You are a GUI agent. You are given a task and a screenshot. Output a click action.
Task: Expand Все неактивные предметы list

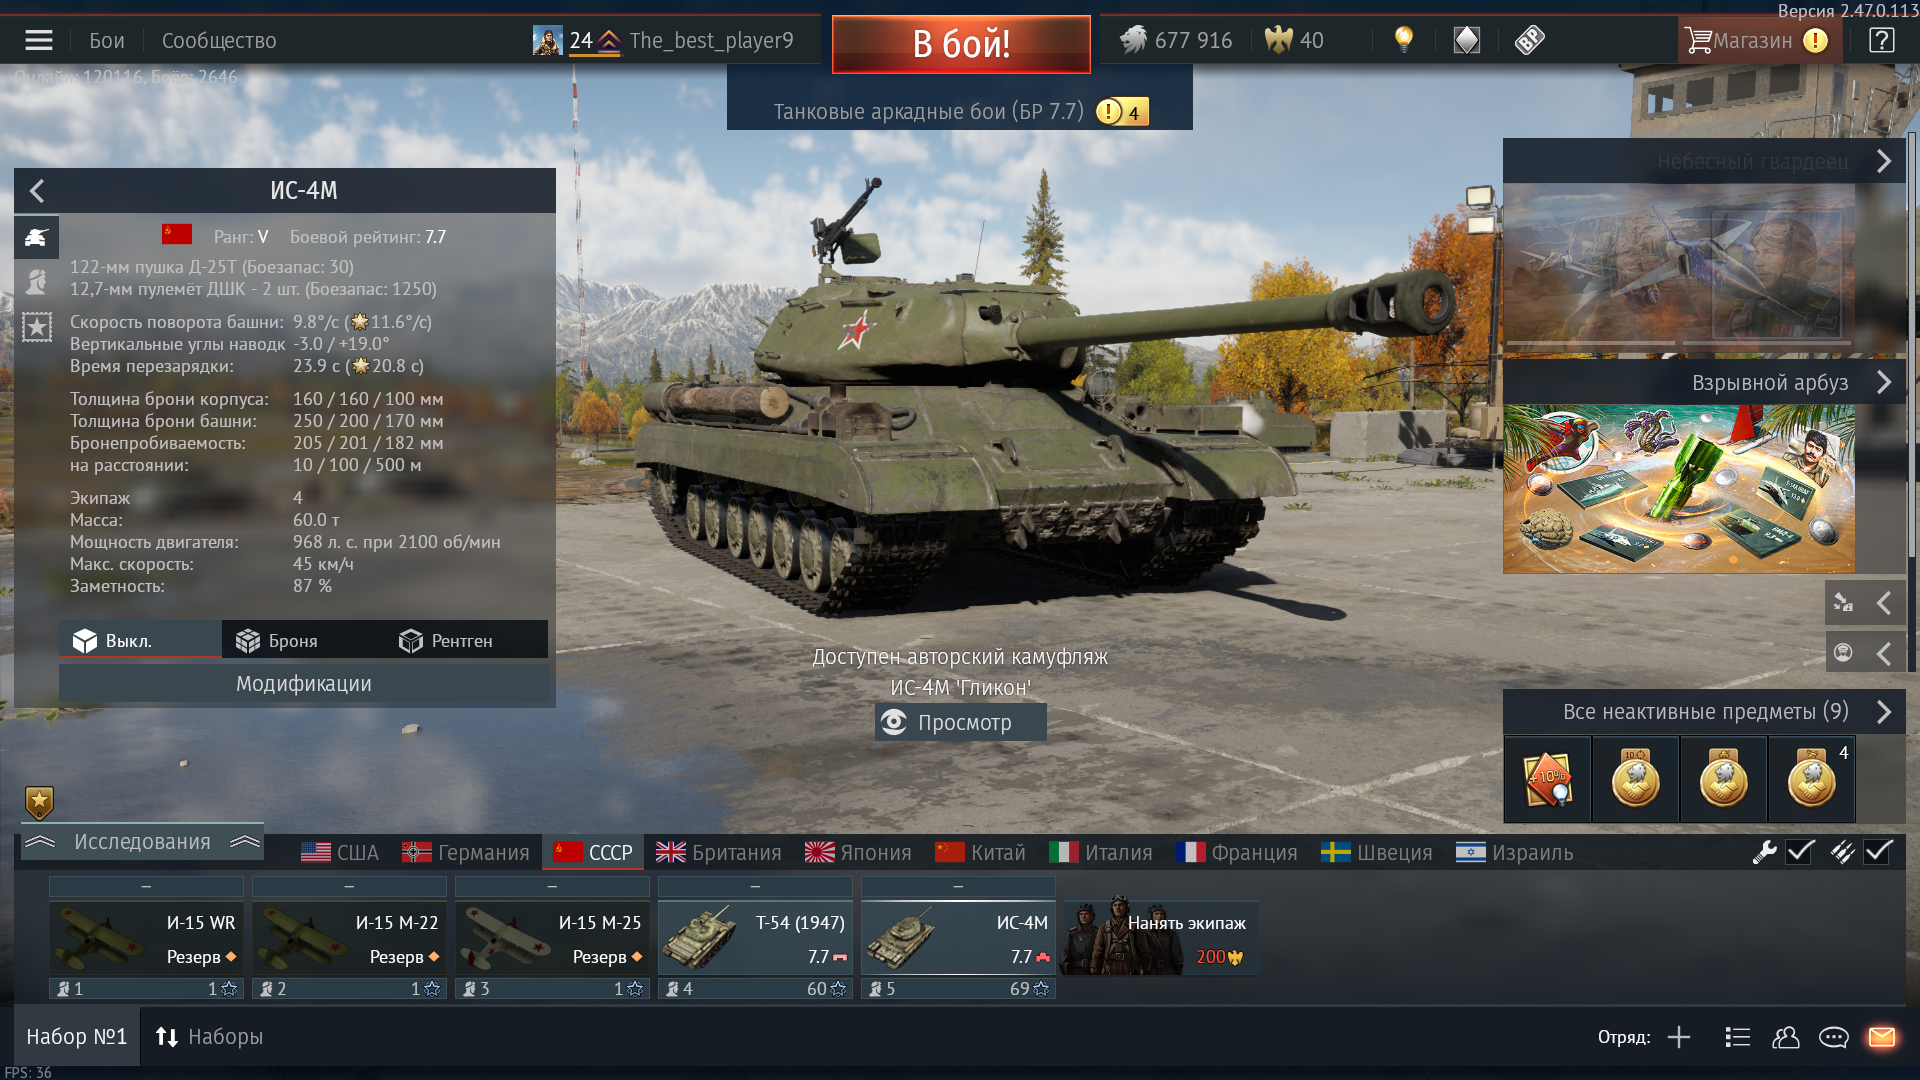[1704, 712]
